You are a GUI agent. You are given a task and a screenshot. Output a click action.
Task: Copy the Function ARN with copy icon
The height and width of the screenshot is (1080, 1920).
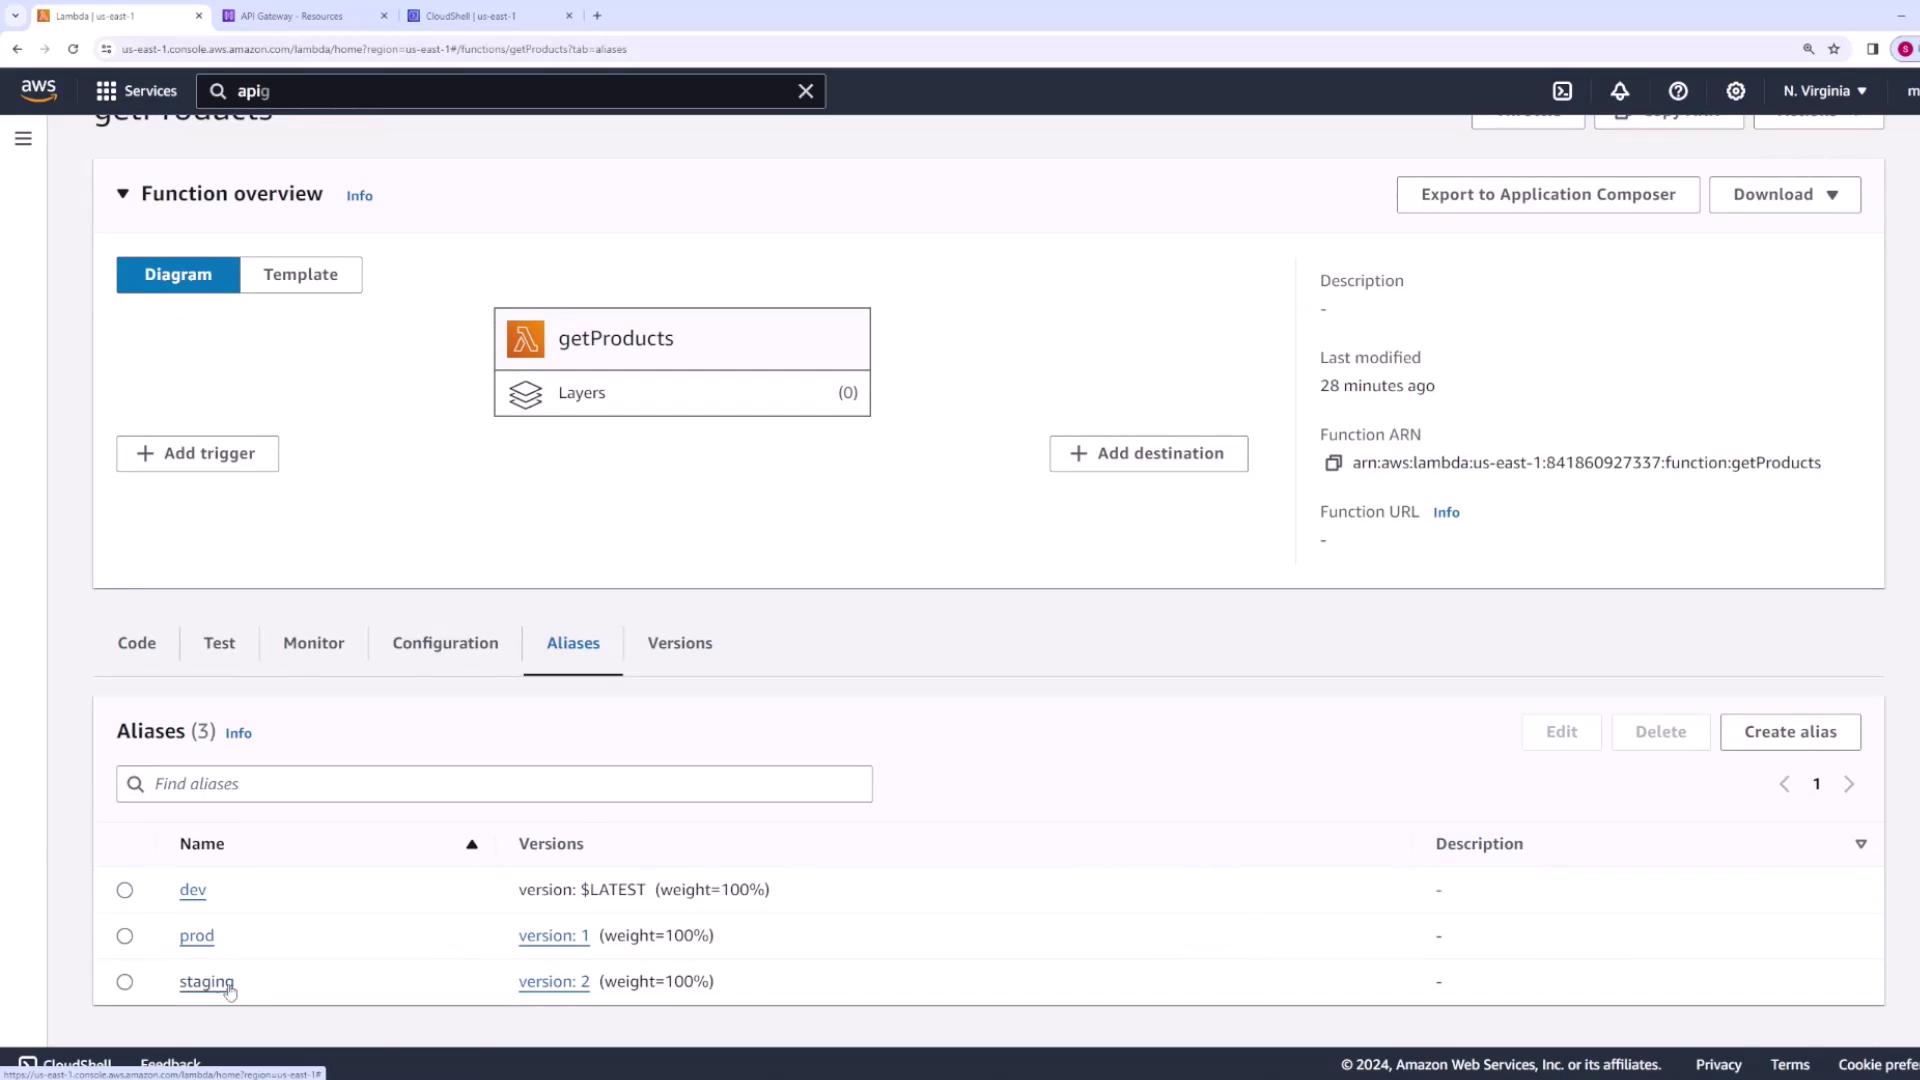[1333, 463]
